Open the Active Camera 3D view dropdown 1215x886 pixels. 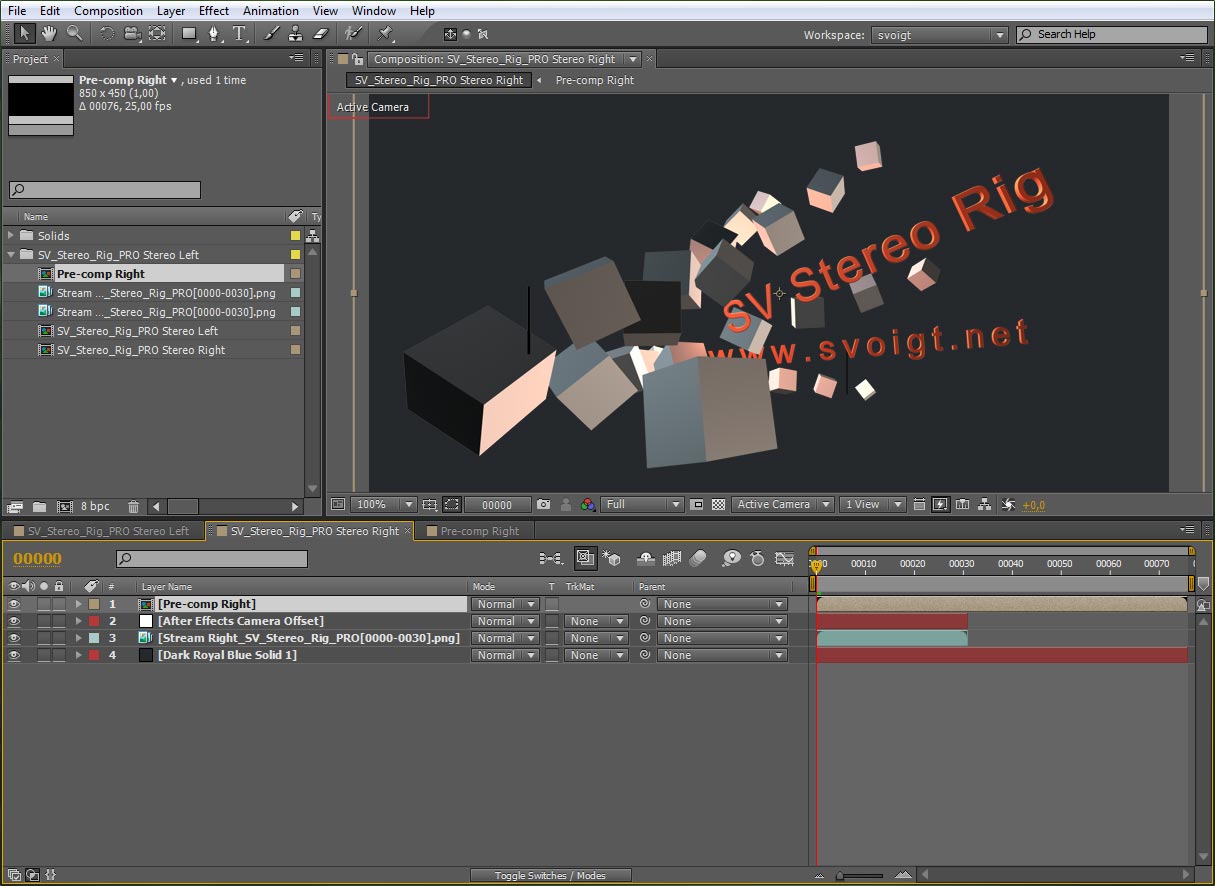[x=783, y=505]
